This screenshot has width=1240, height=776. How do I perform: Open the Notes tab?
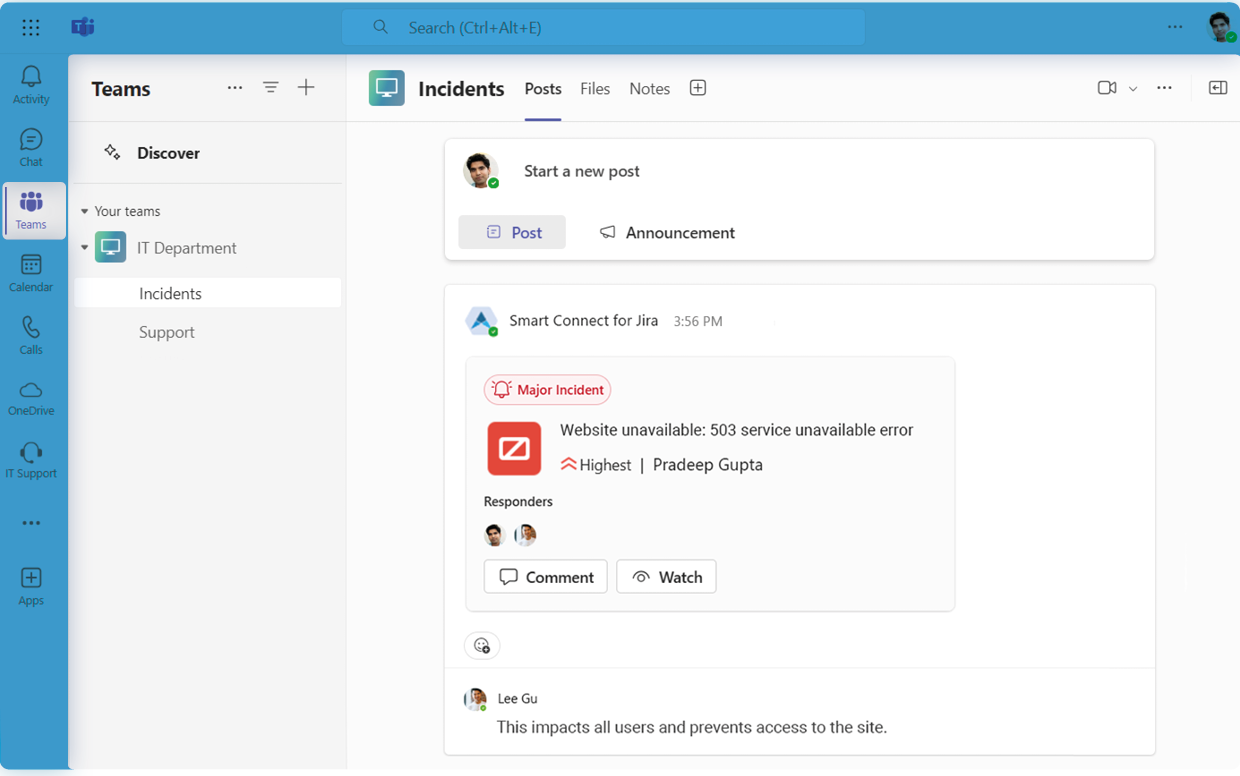point(649,89)
